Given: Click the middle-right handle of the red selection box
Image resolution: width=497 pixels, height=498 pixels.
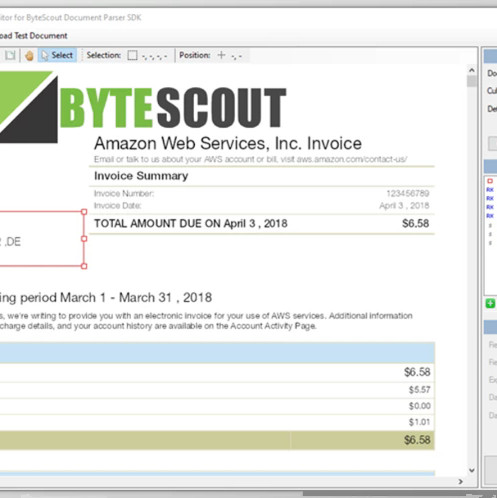Looking at the screenshot, I should [x=84, y=239].
